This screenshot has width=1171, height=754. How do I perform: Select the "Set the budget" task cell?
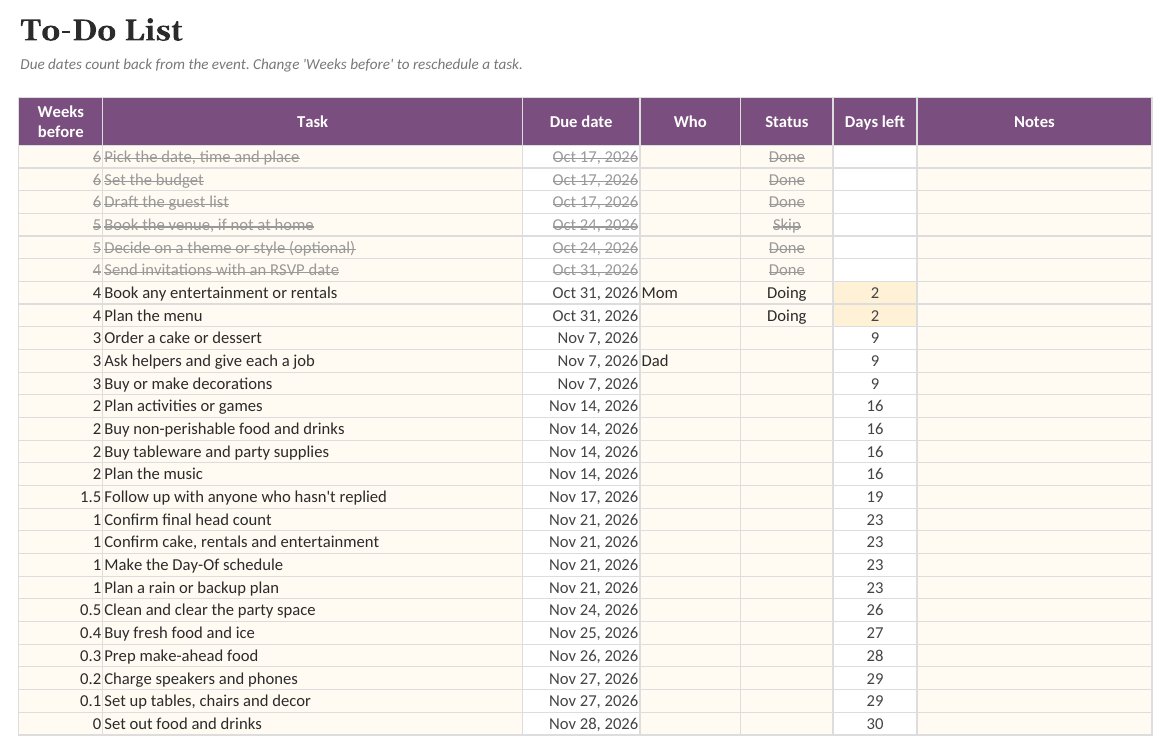(312, 180)
